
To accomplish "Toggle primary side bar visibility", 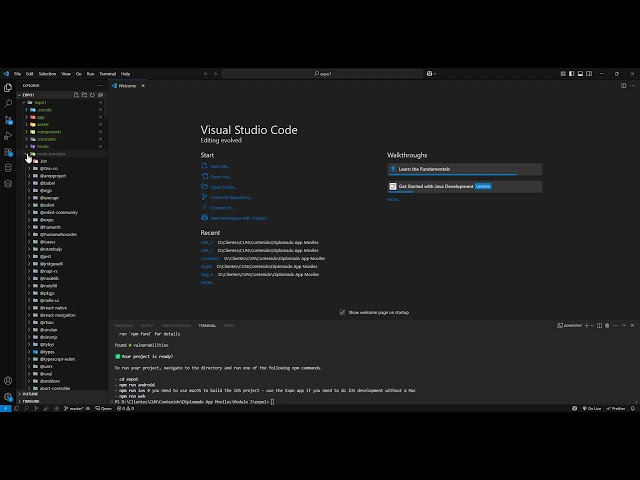I will [571, 73].
